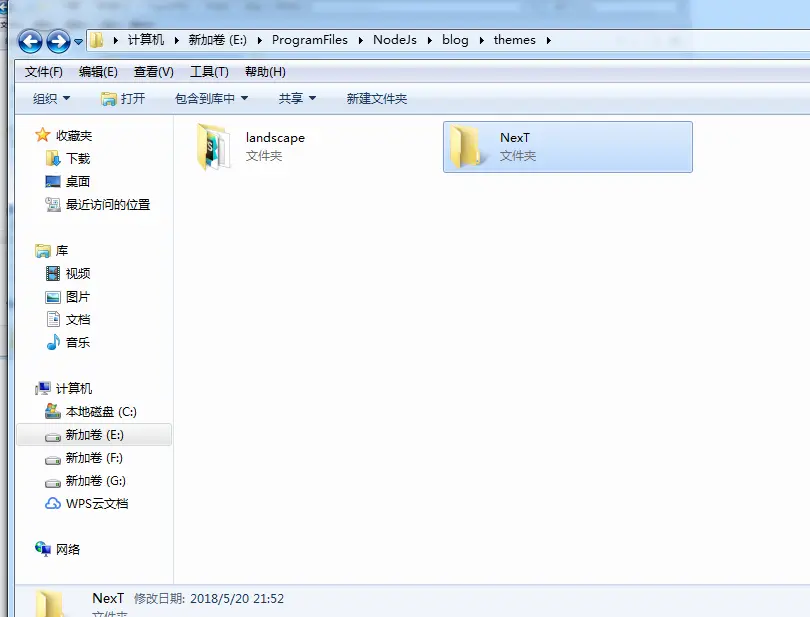810x617 pixels.
Task: Open 网络 in navigation pane
Action: pos(57,549)
